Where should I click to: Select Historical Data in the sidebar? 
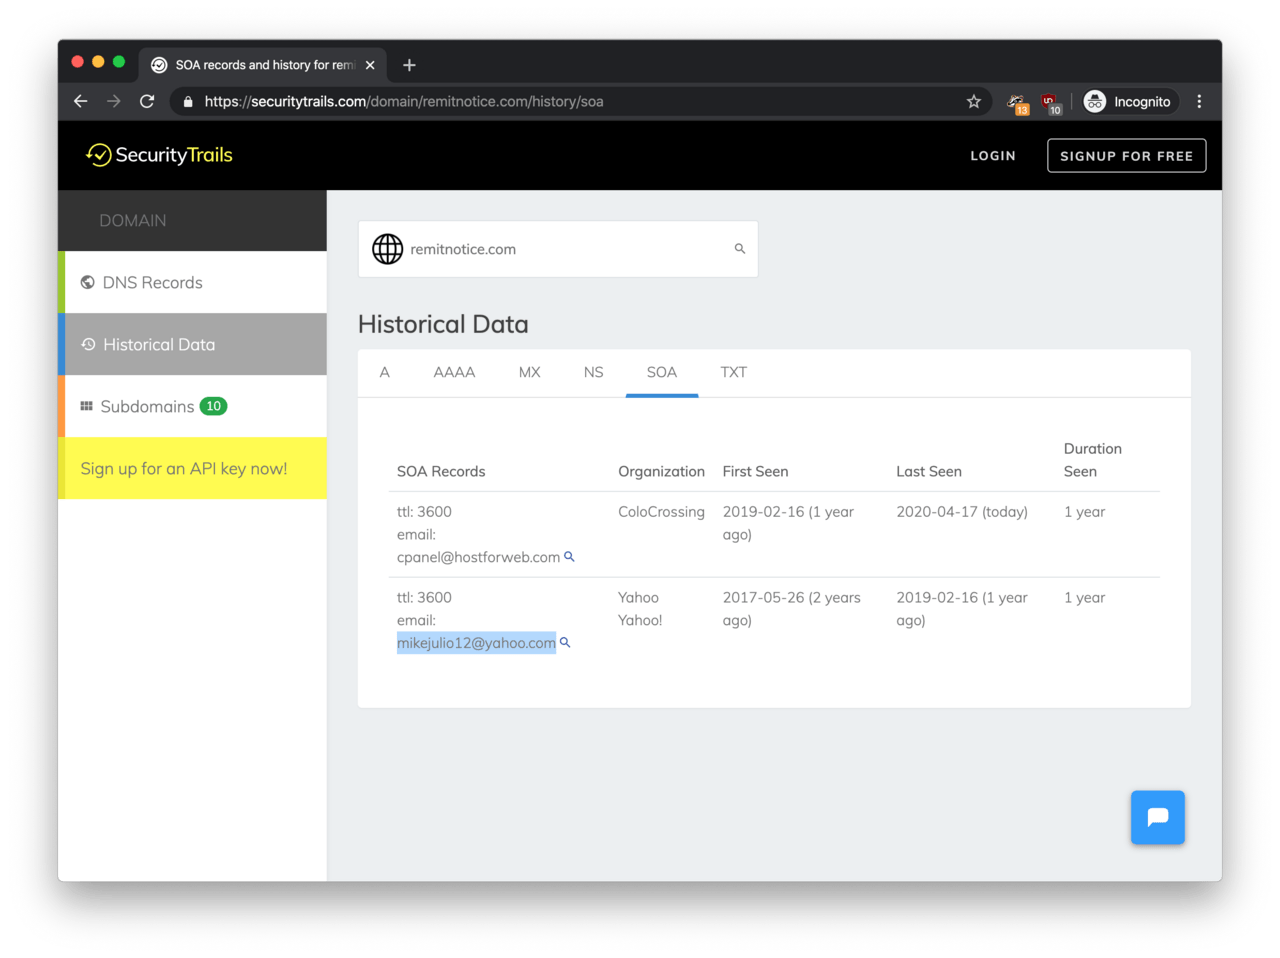click(192, 344)
